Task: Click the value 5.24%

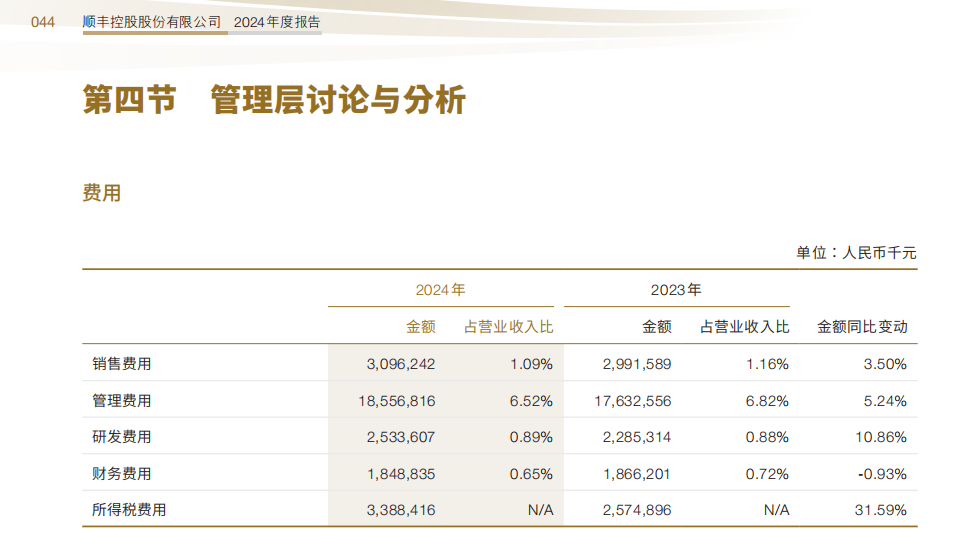Action: pyautogui.click(x=885, y=401)
